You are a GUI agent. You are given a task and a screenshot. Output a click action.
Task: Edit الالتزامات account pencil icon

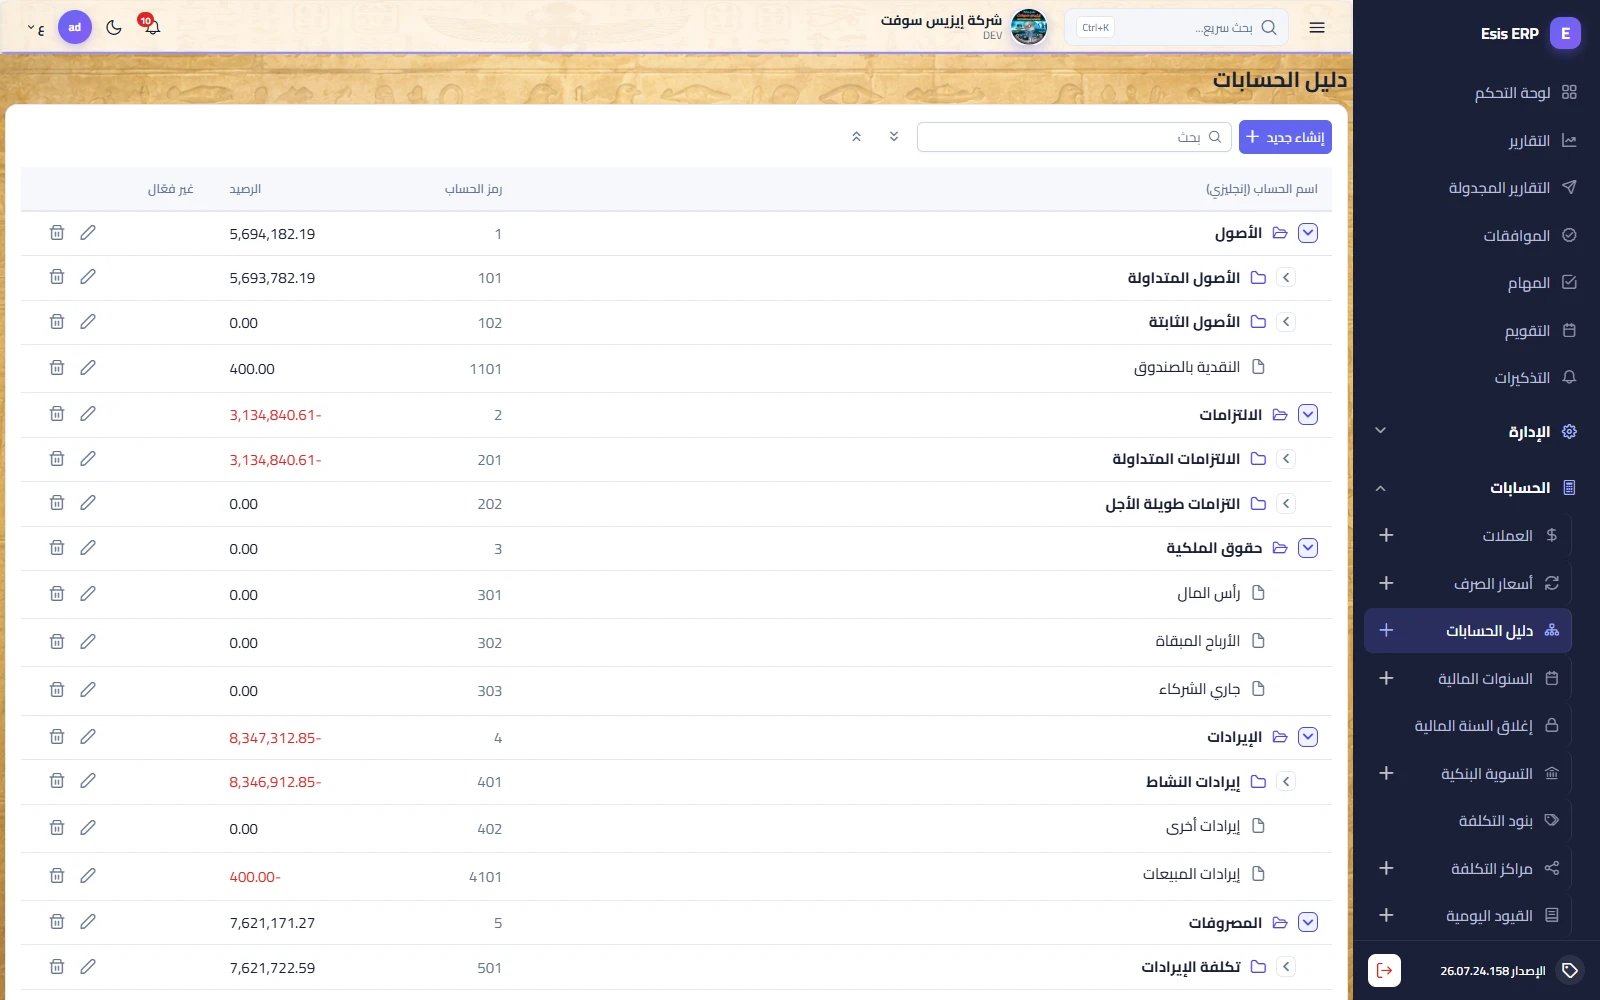(88, 414)
